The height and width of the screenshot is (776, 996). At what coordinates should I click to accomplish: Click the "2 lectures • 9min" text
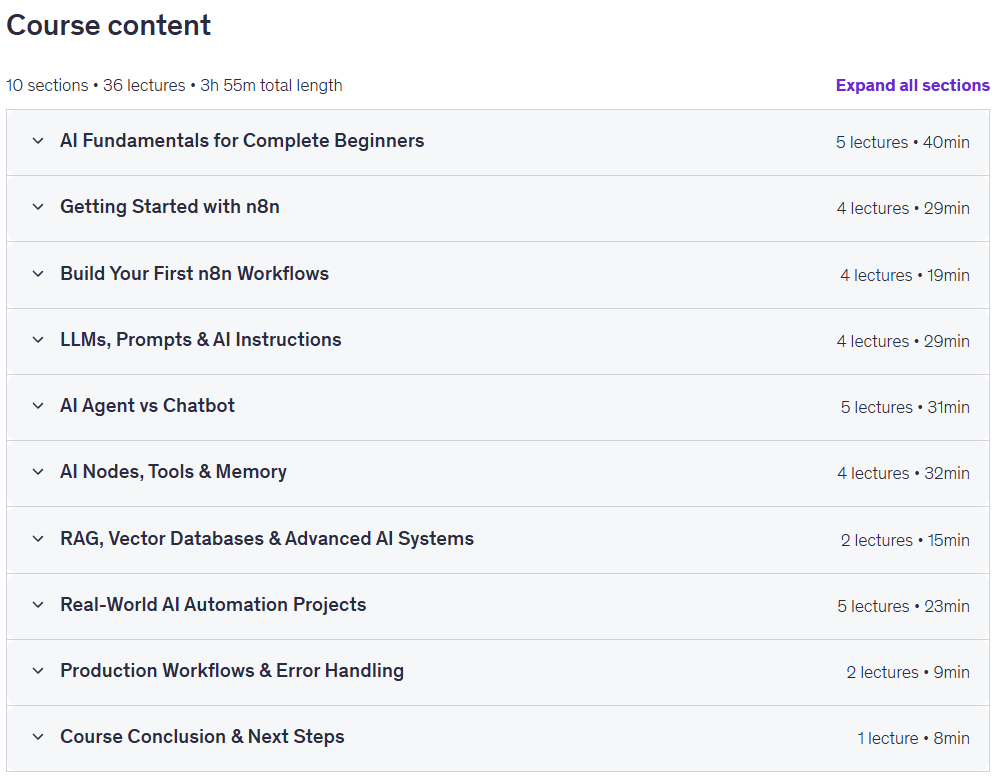tap(908, 672)
